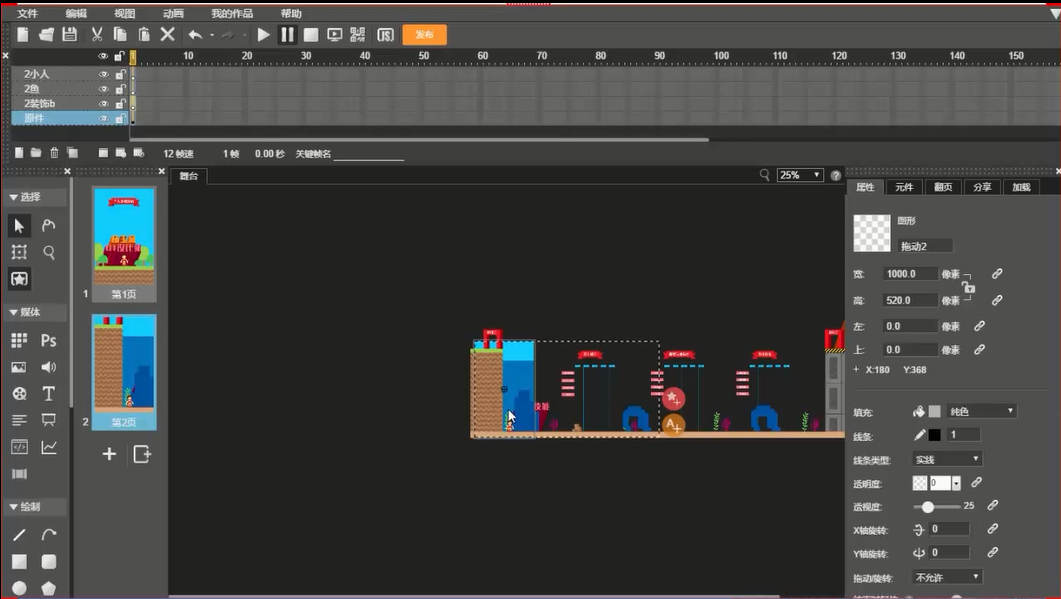Viewport: 1061px width, 599px height.
Task: Open the 编辑 menu
Action: click(x=76, y=14)
